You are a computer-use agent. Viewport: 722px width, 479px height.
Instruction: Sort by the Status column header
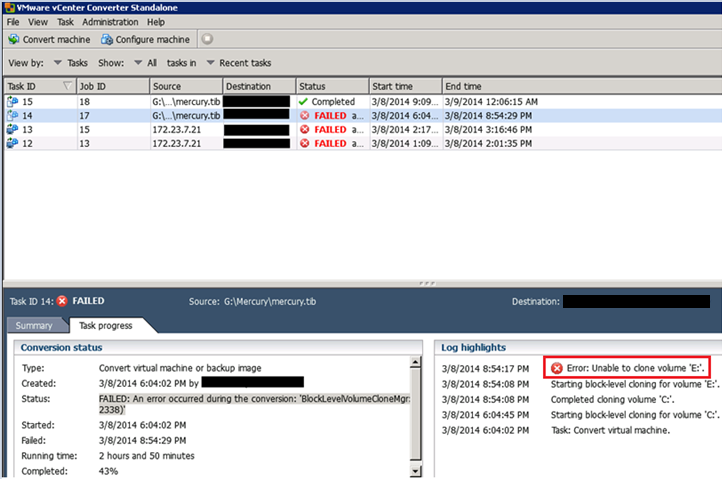332,86
